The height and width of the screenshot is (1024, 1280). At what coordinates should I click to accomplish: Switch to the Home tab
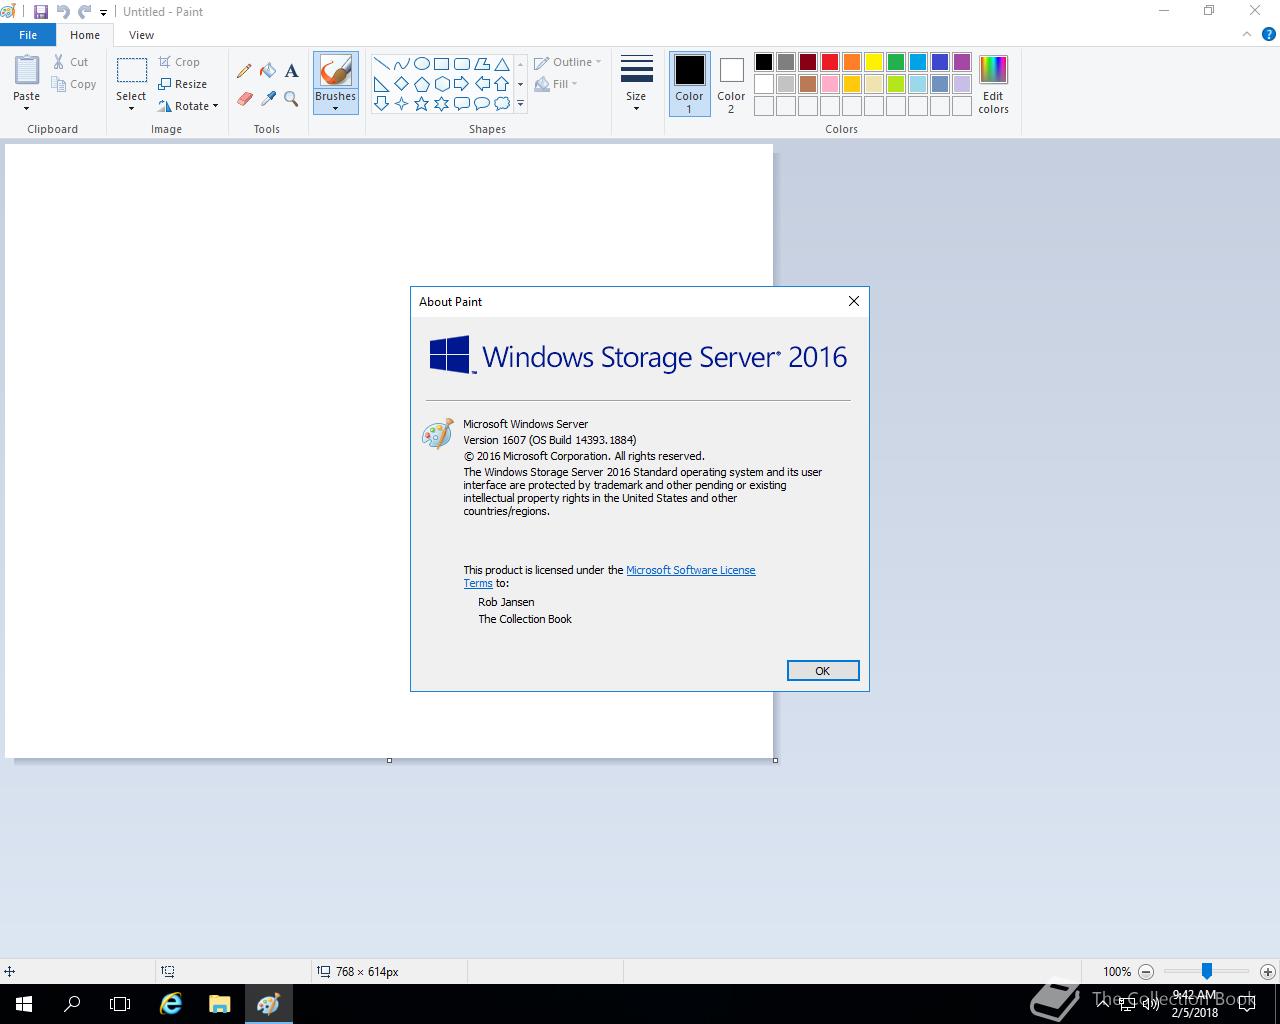coord(85,35)
